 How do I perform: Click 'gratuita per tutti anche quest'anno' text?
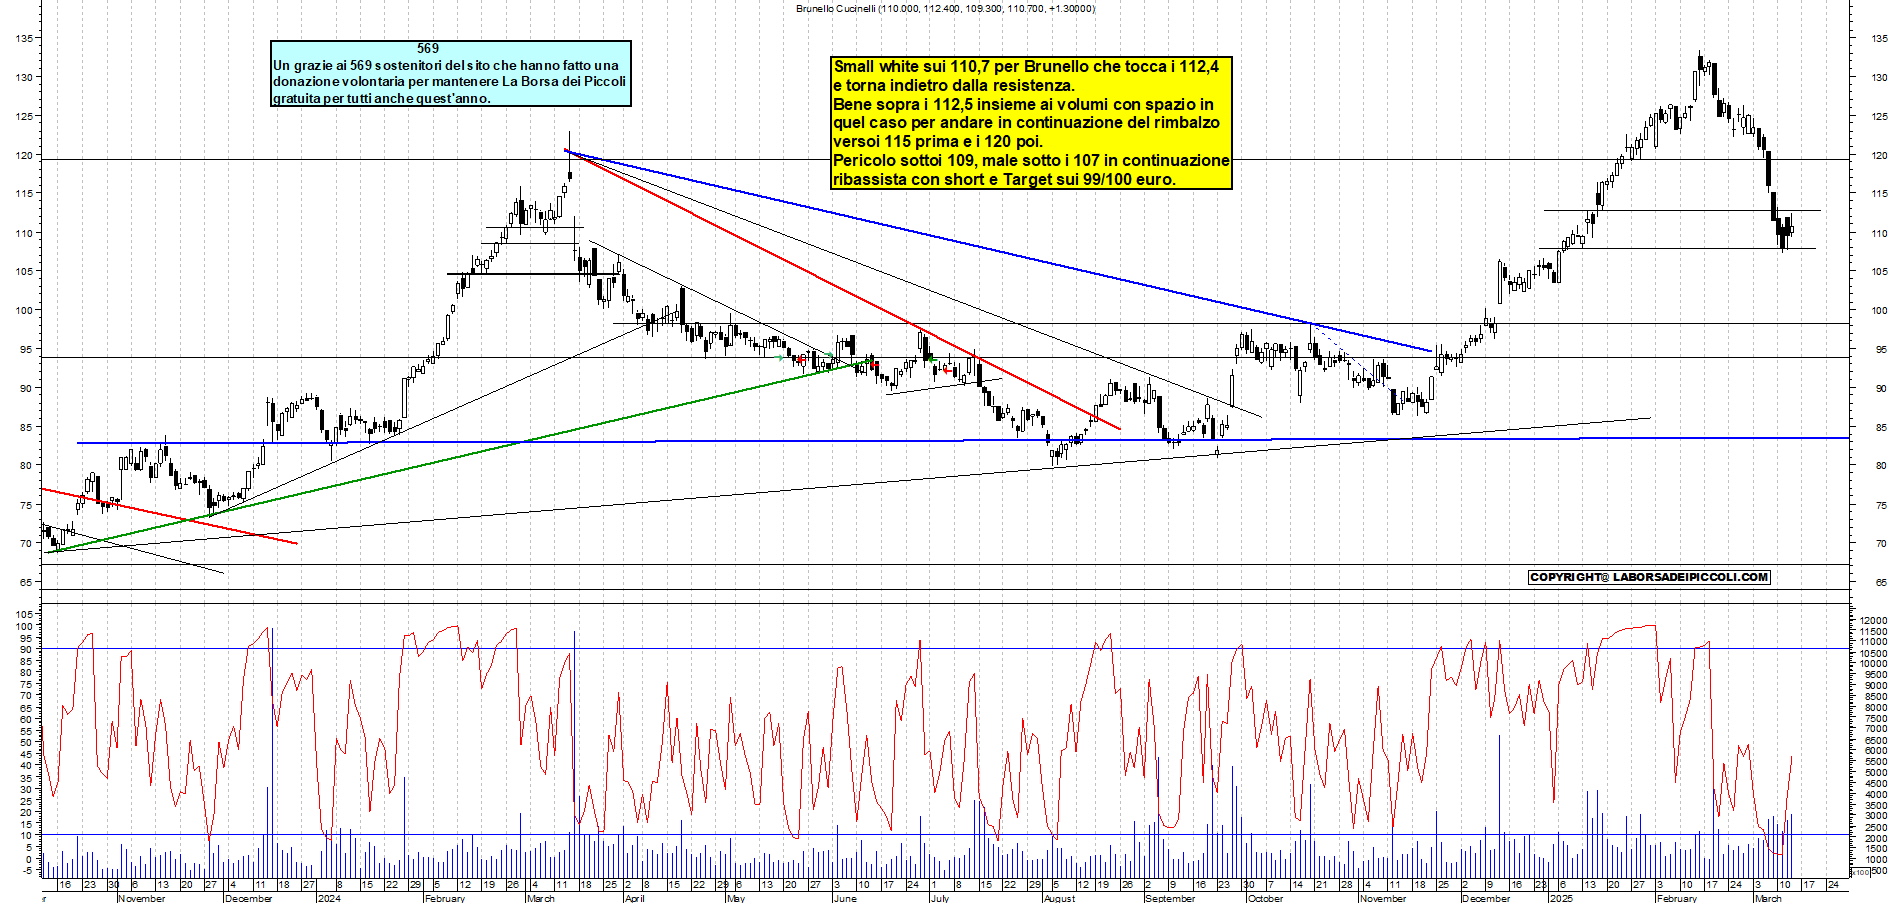382,98
